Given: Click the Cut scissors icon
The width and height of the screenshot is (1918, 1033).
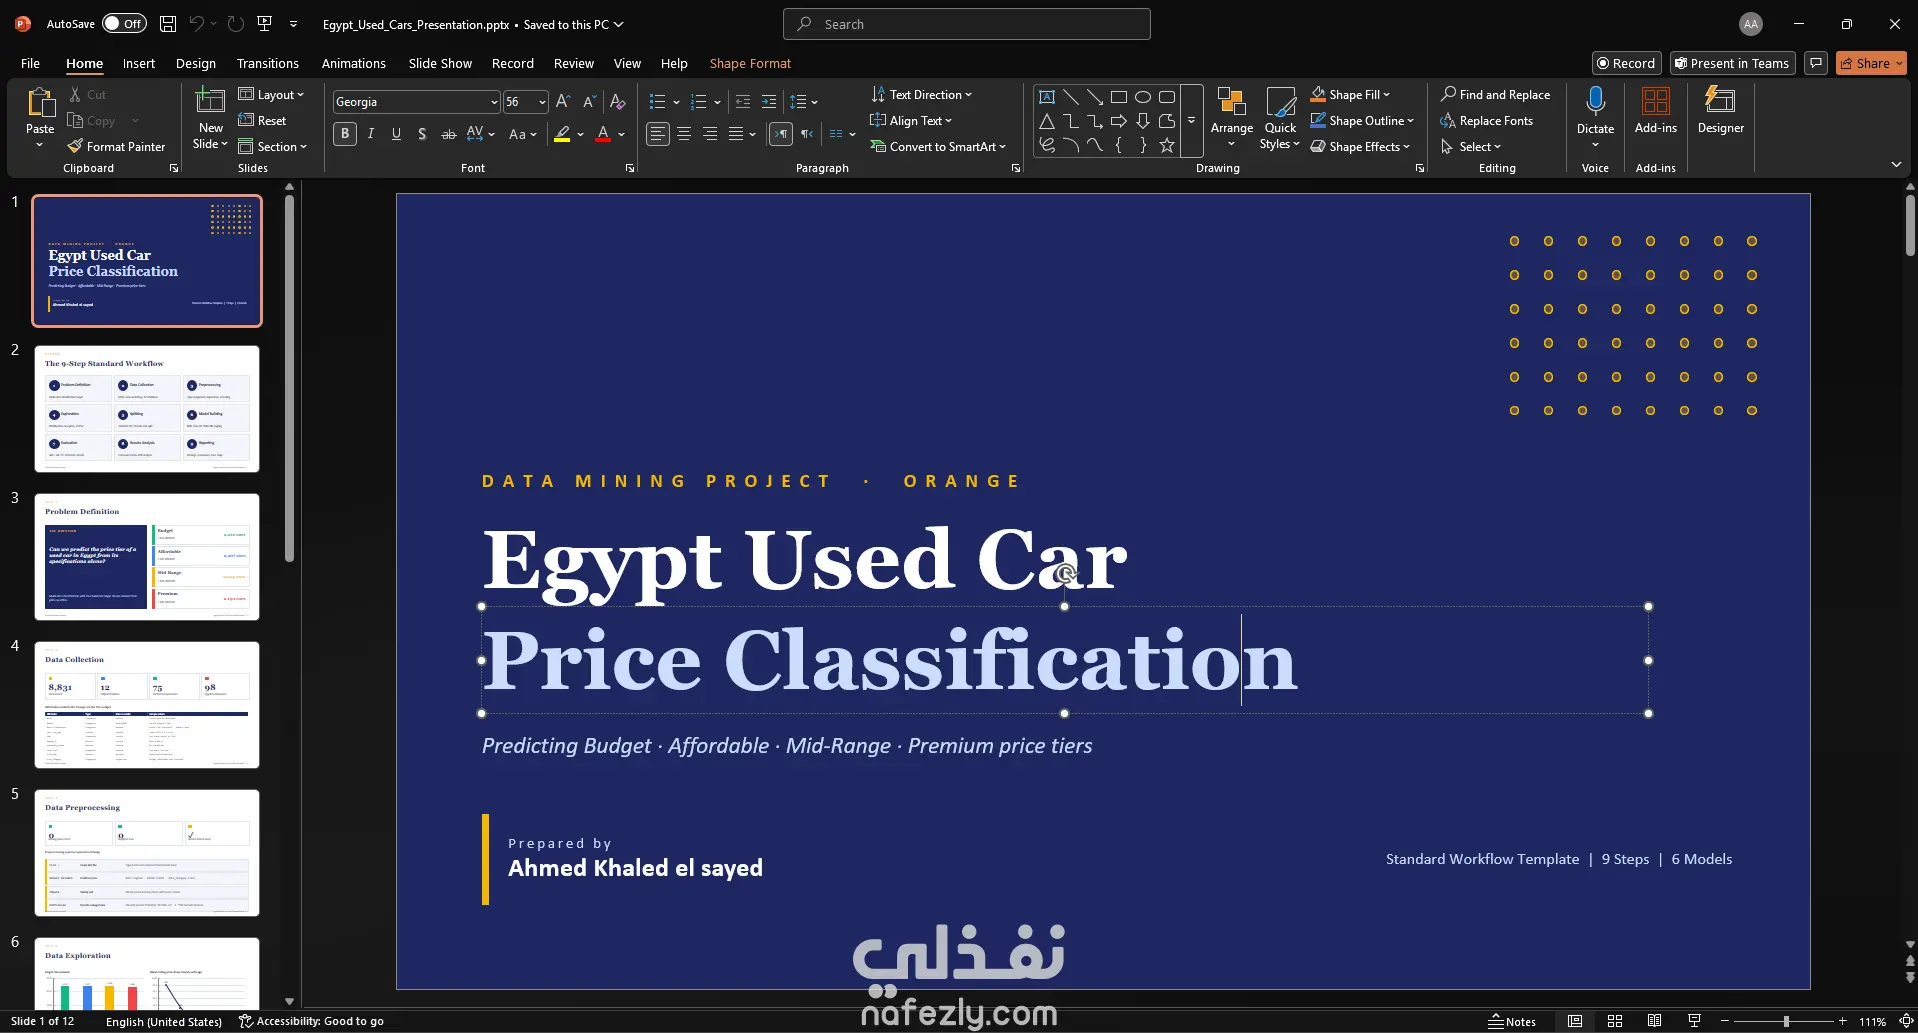Looking at the screenshot, I should tap(76, 94).
